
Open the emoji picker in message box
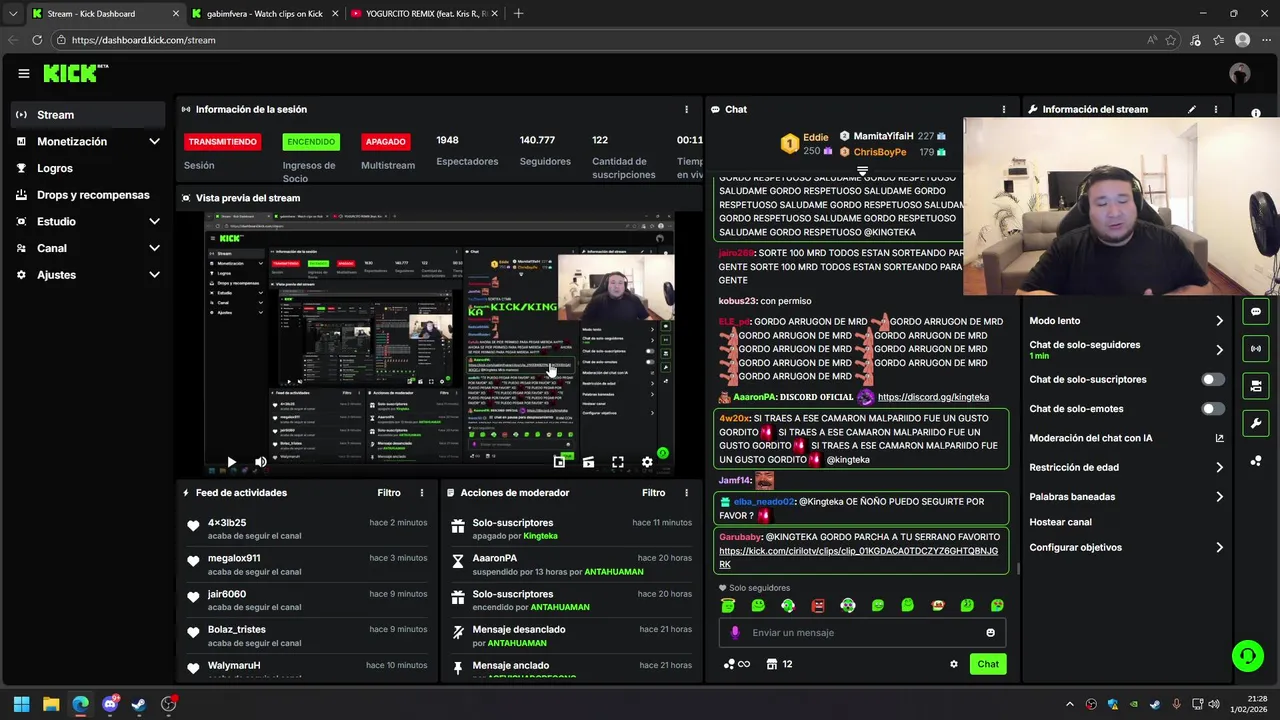pos(991,632)
